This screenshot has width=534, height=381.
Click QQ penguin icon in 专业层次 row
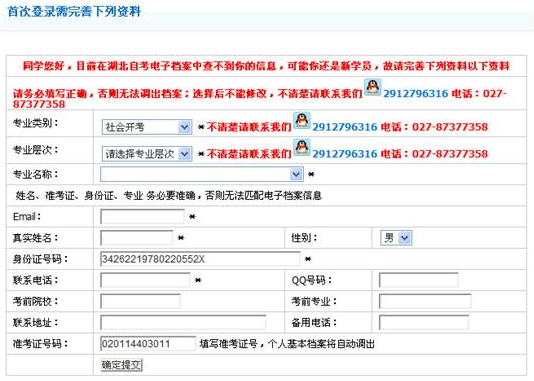click(302, 147)
